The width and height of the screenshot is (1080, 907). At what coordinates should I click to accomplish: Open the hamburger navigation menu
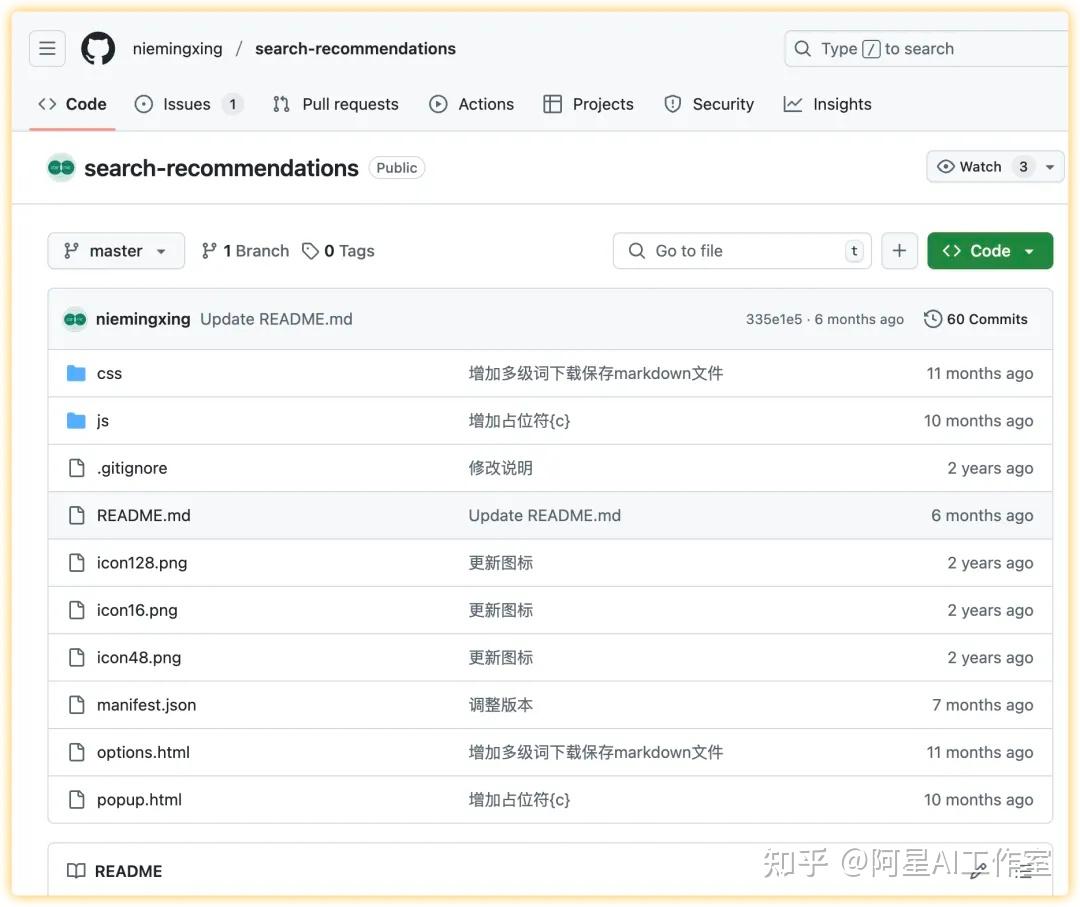(x=46, y=46)
